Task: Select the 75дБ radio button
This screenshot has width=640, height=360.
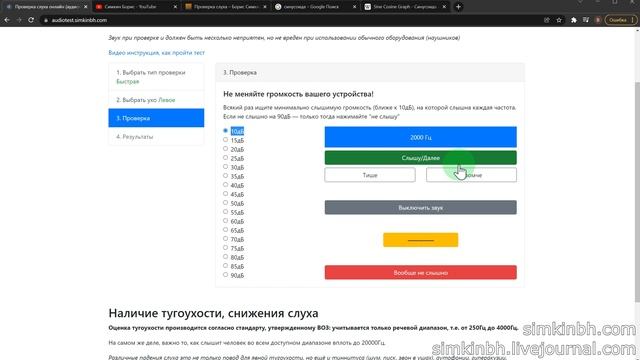Action: coord(225,247)
